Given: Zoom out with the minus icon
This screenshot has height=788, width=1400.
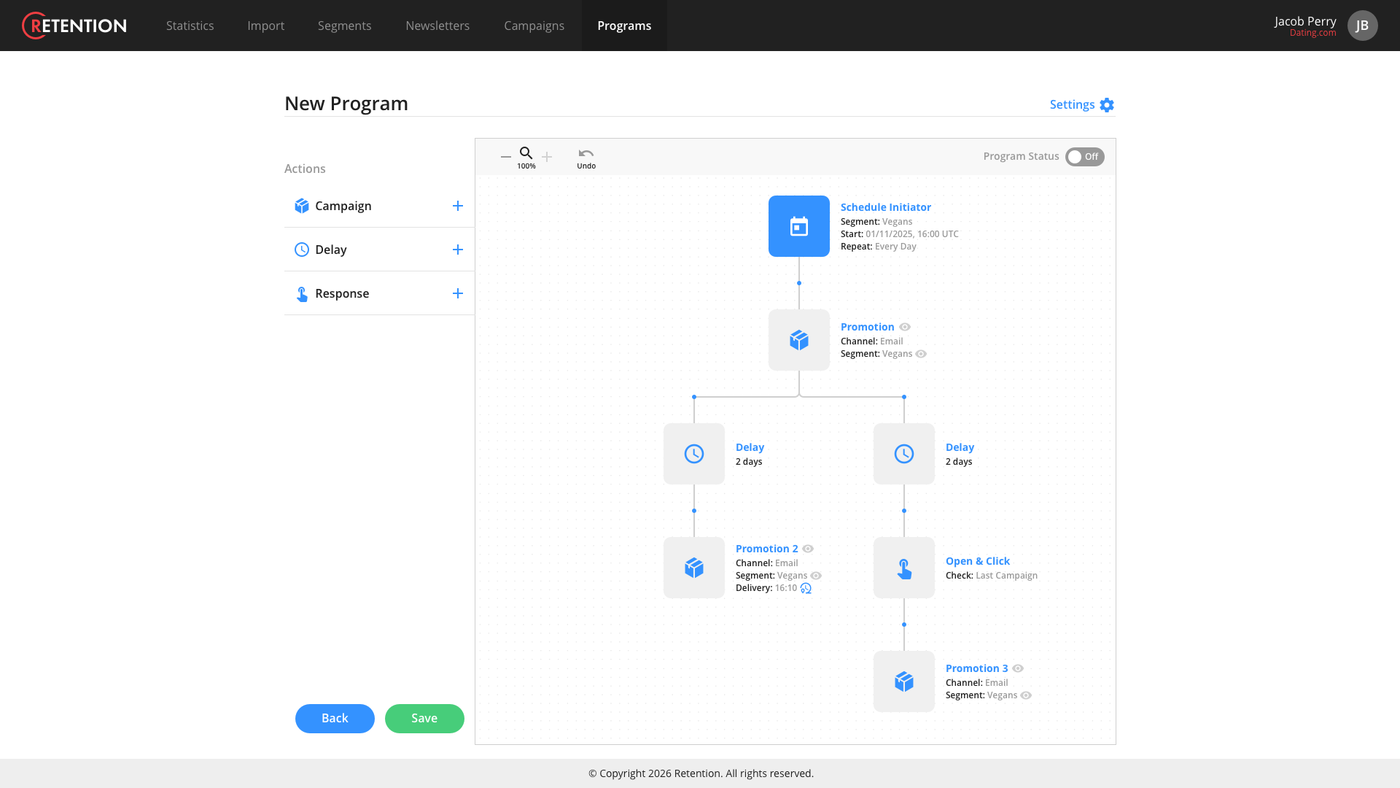Looking at the screenshot, I should [506, 156].
